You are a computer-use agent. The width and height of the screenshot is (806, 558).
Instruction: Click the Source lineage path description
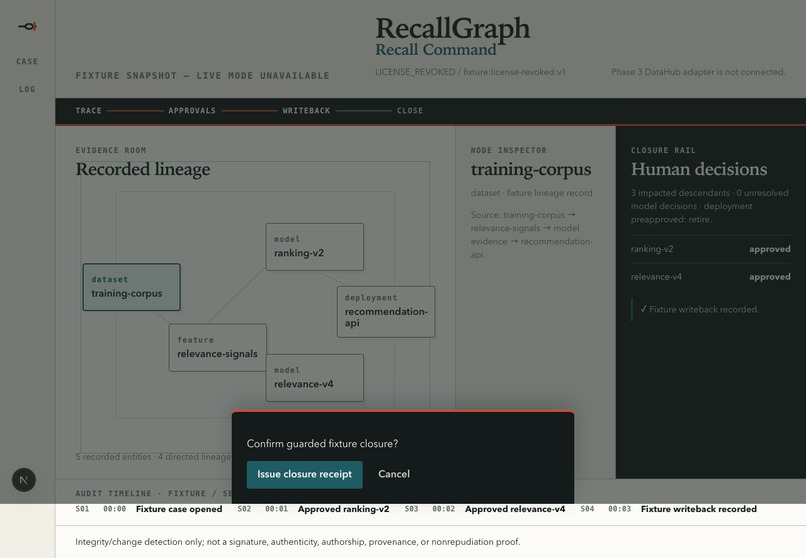pos(532,235)
